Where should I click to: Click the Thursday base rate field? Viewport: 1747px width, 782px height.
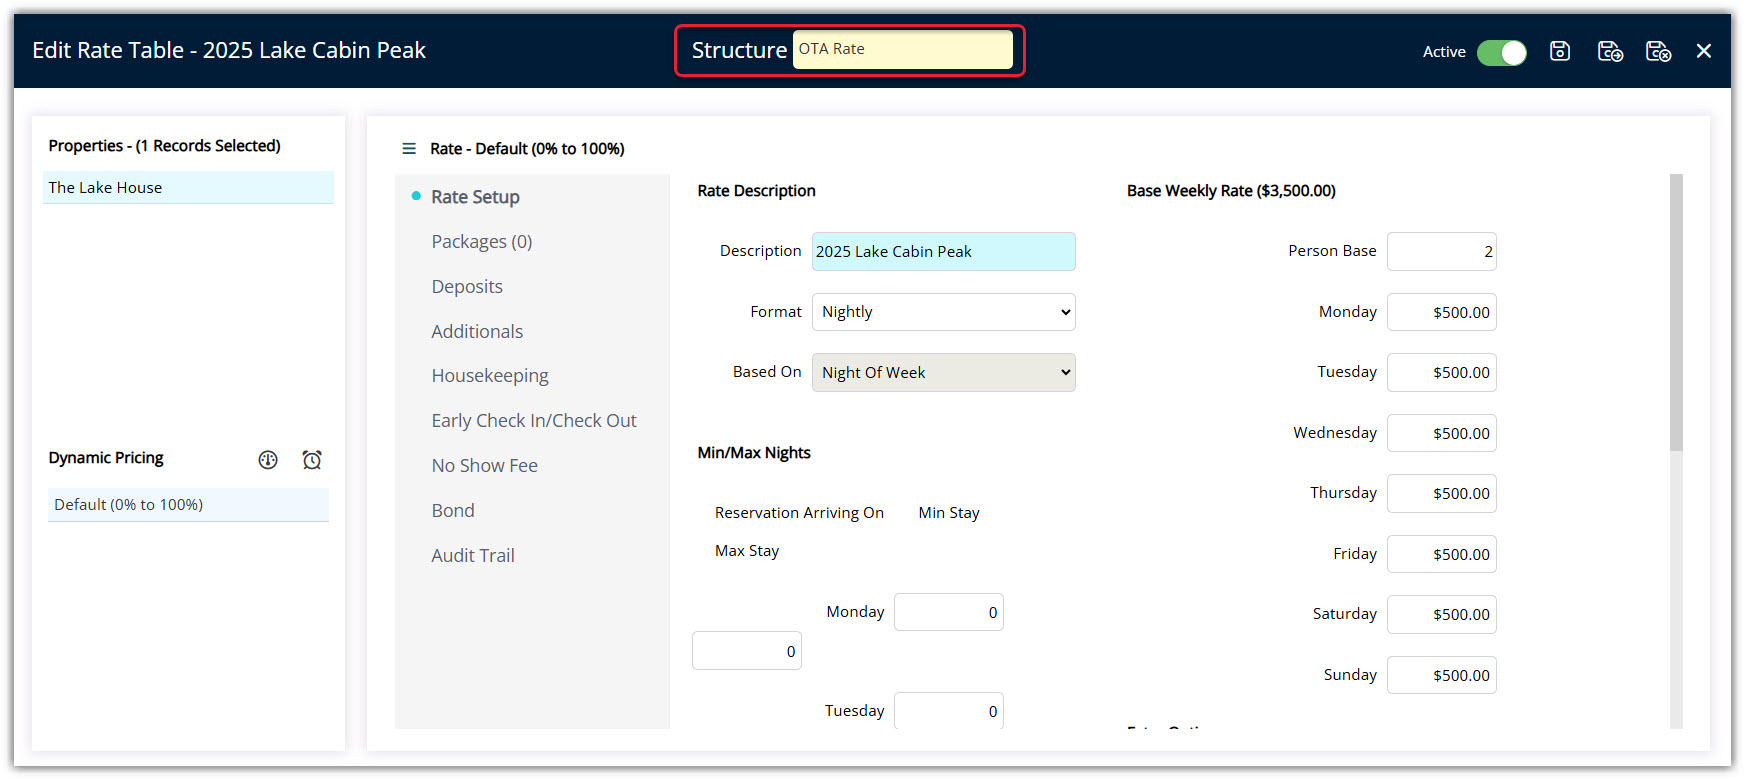point(1442,493)
